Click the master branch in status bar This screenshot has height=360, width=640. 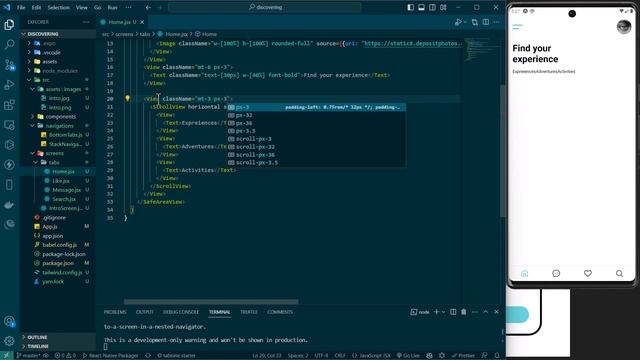(x=28, y=356)
